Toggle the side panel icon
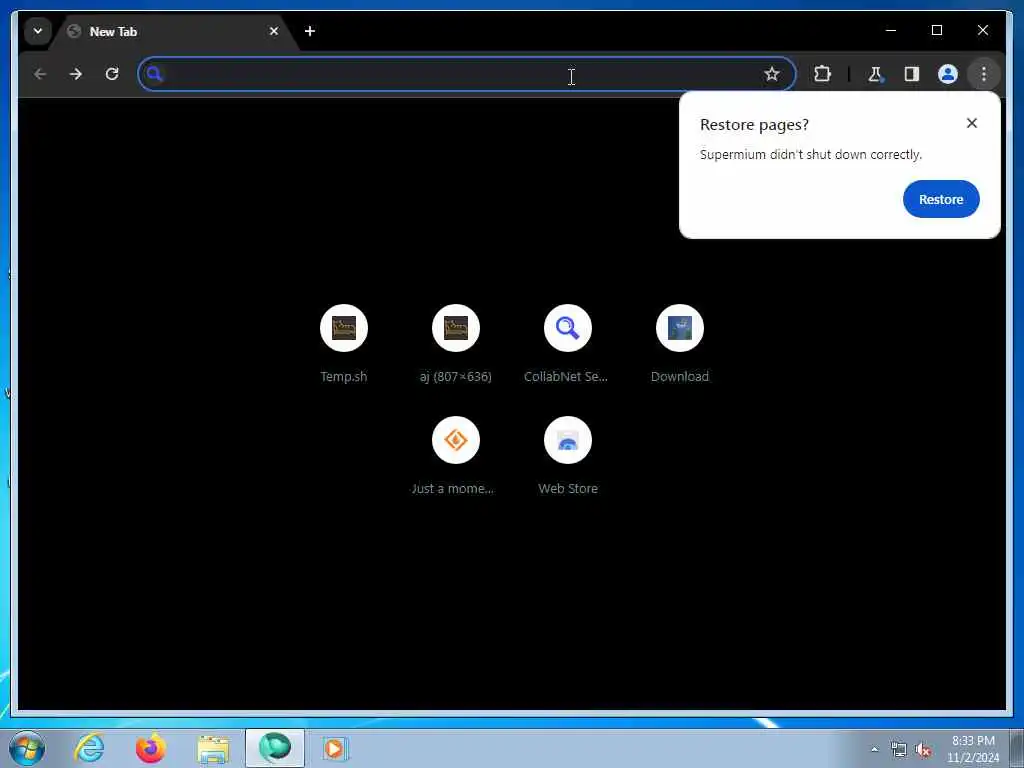Viewport: 1024px width, 768px height. [912, 74]
